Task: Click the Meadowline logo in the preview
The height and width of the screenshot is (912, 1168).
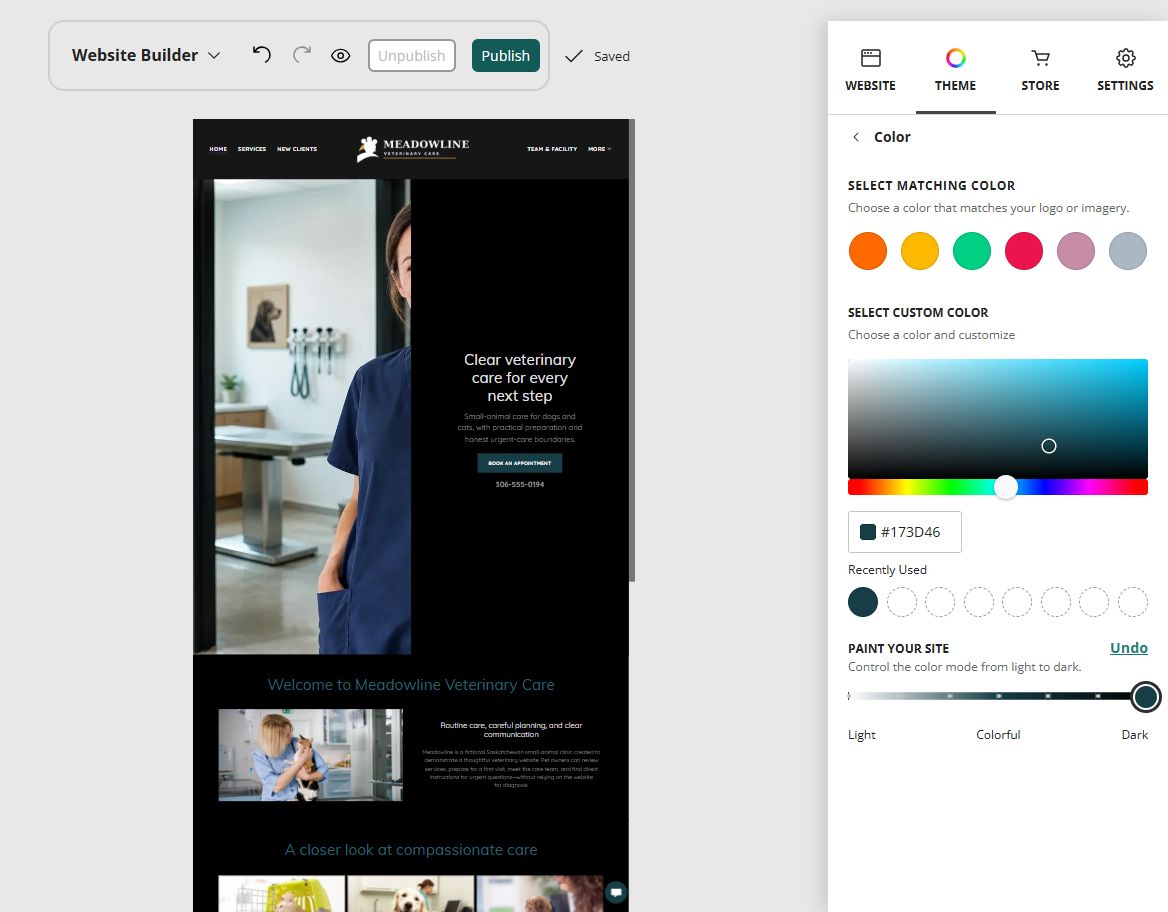Action: tap(413, 148)
